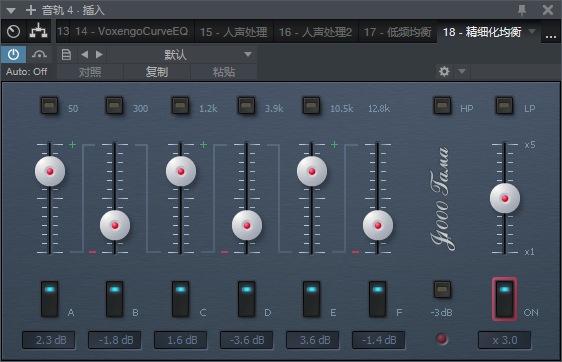Collapse the insert panel triangle at top left
Image resolution: width=562 pixels, height=362 pixels.
[11, 10]
